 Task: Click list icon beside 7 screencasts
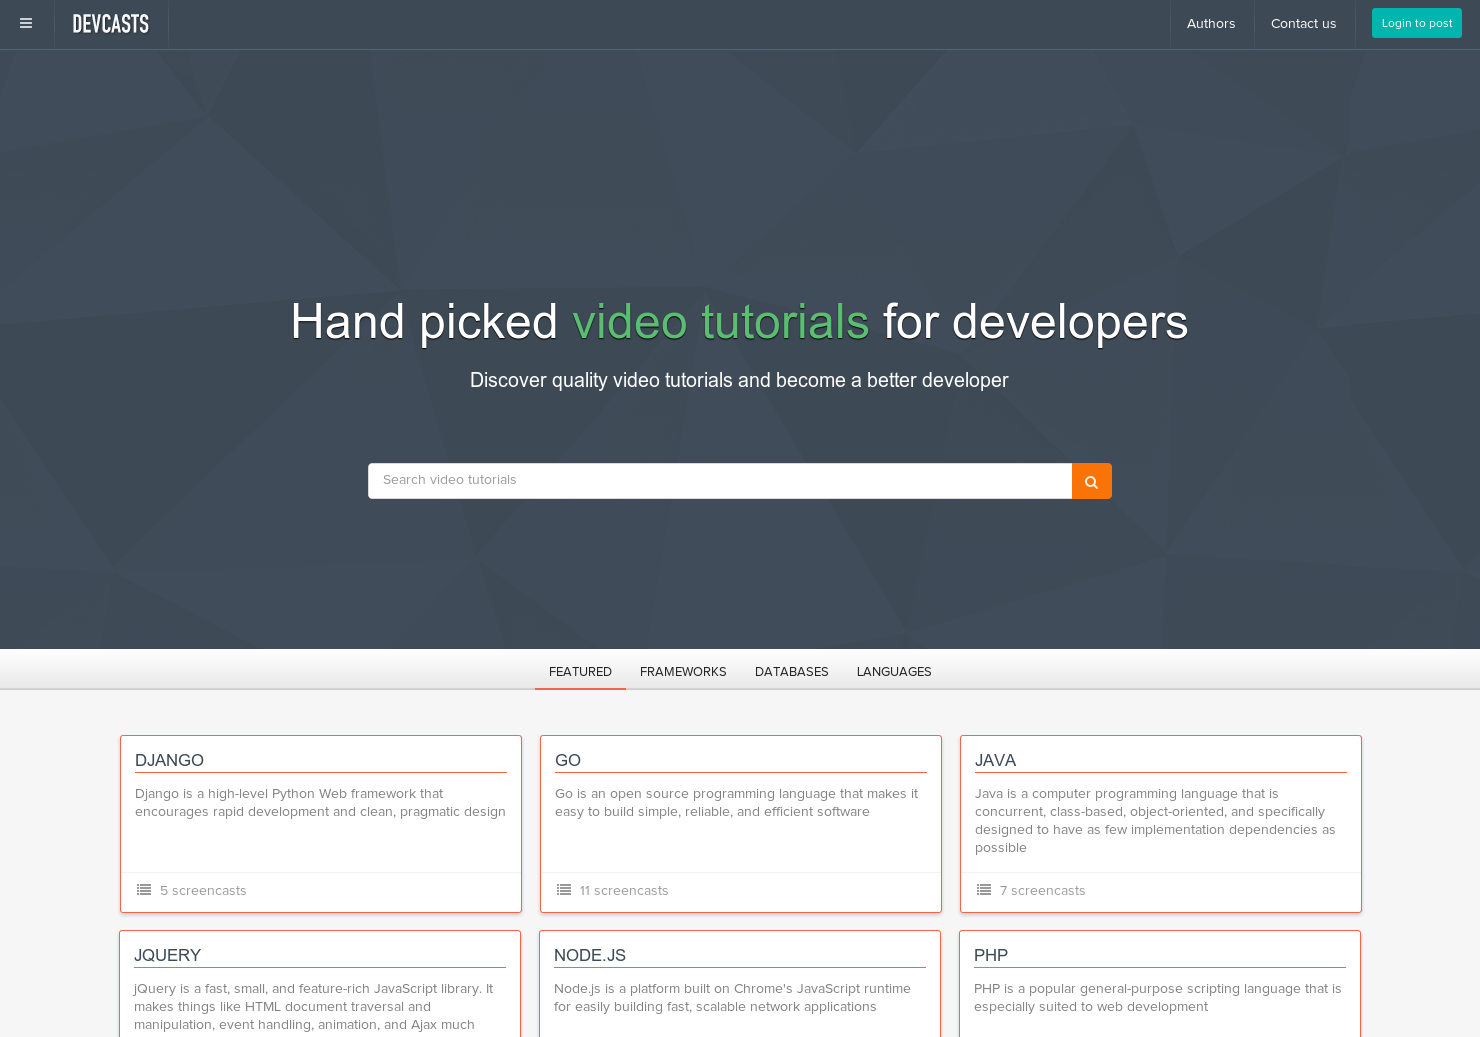(984, 890)
